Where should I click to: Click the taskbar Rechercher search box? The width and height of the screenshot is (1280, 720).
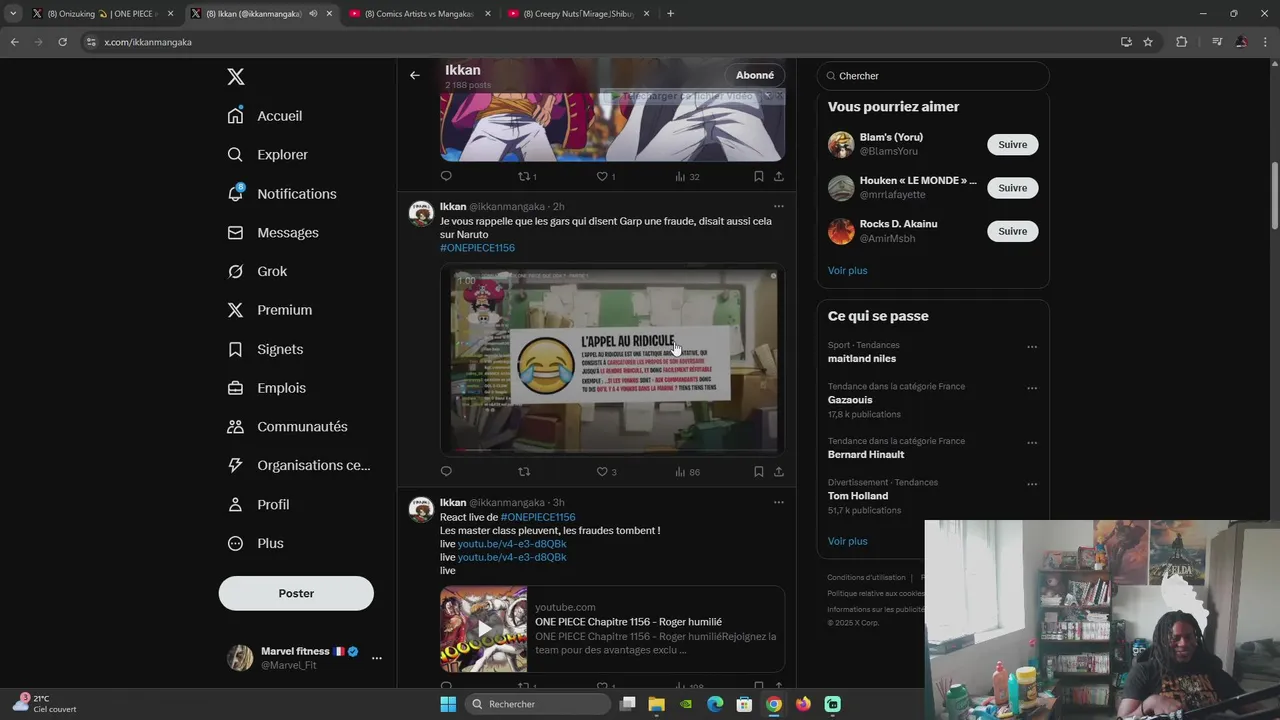point(538,704)
